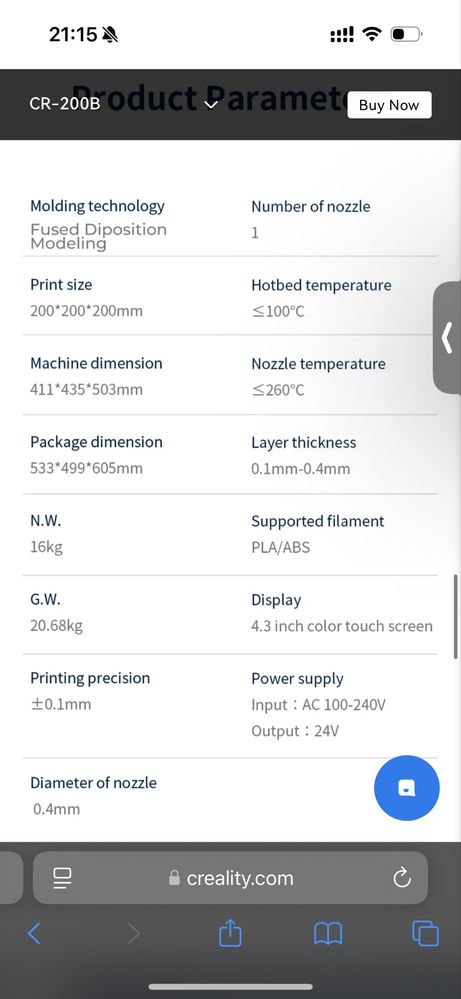Image resolution: width=461 pixels, height=999 pixels.
Task: Tap the Buy Now button
Action: (x=389, y=105)
